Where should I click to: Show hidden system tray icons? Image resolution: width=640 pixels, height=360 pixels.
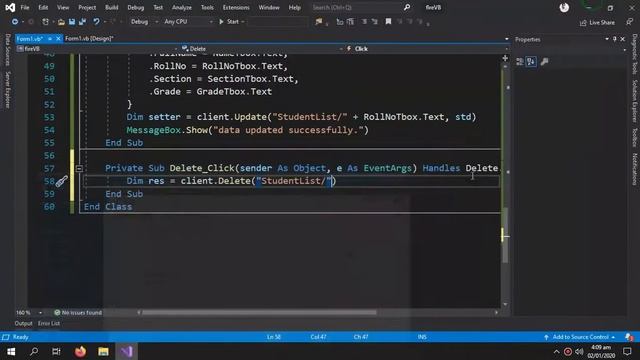click(556, 351)
